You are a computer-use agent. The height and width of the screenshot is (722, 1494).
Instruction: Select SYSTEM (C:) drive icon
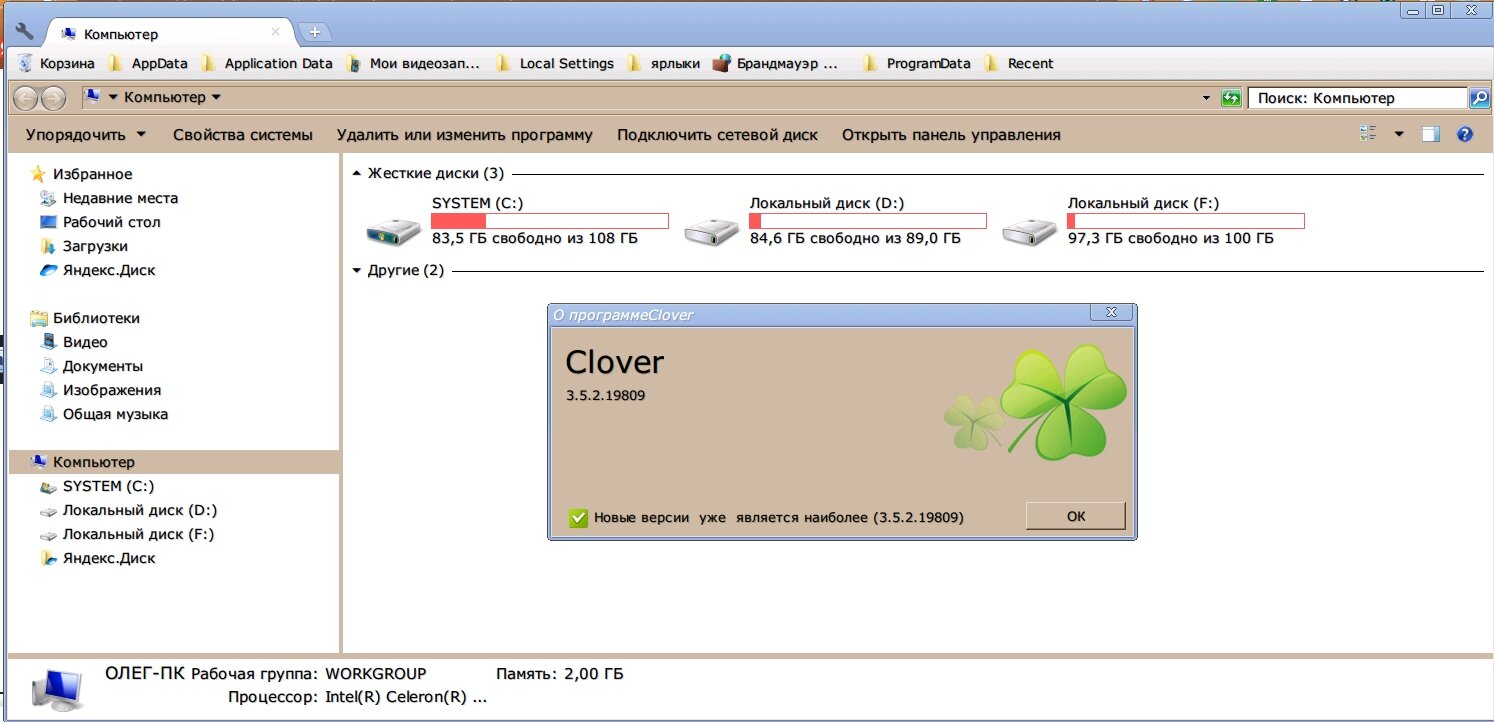coord(394,231)
